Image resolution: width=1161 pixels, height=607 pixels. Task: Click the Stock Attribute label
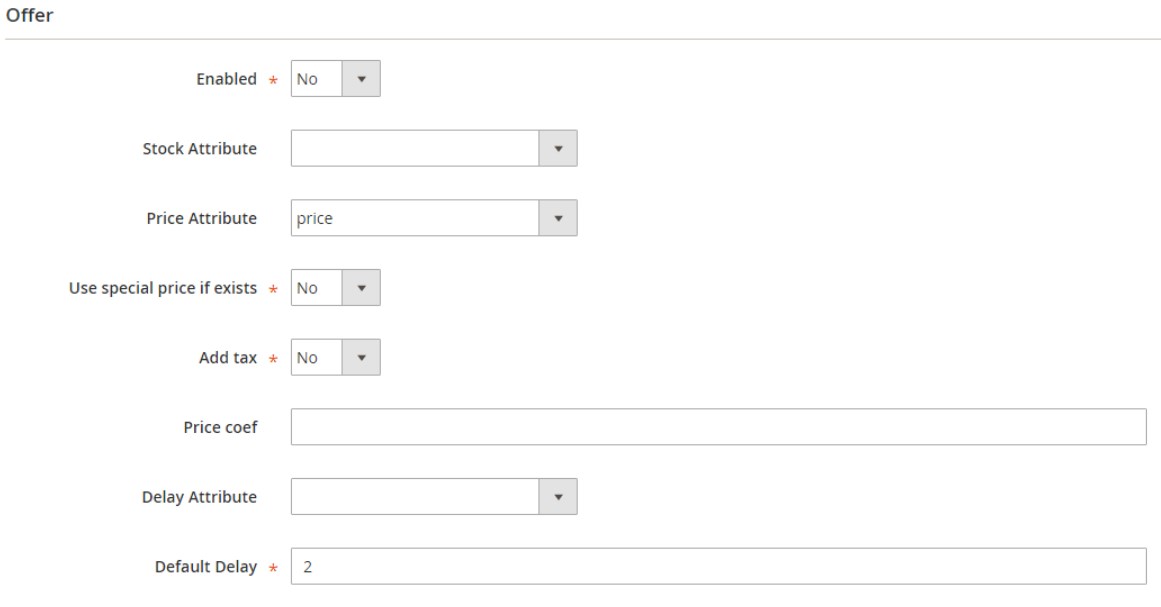point(199,149)
